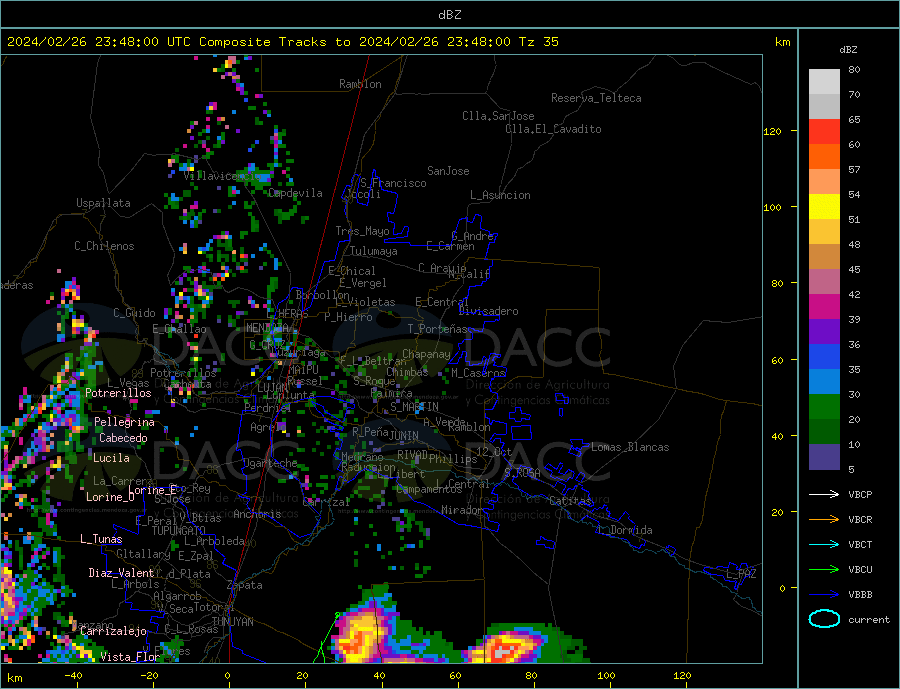The width and height of the screenshot is (900, 689).
Task: Click the RIVAD label
Action: pos(413,454)
